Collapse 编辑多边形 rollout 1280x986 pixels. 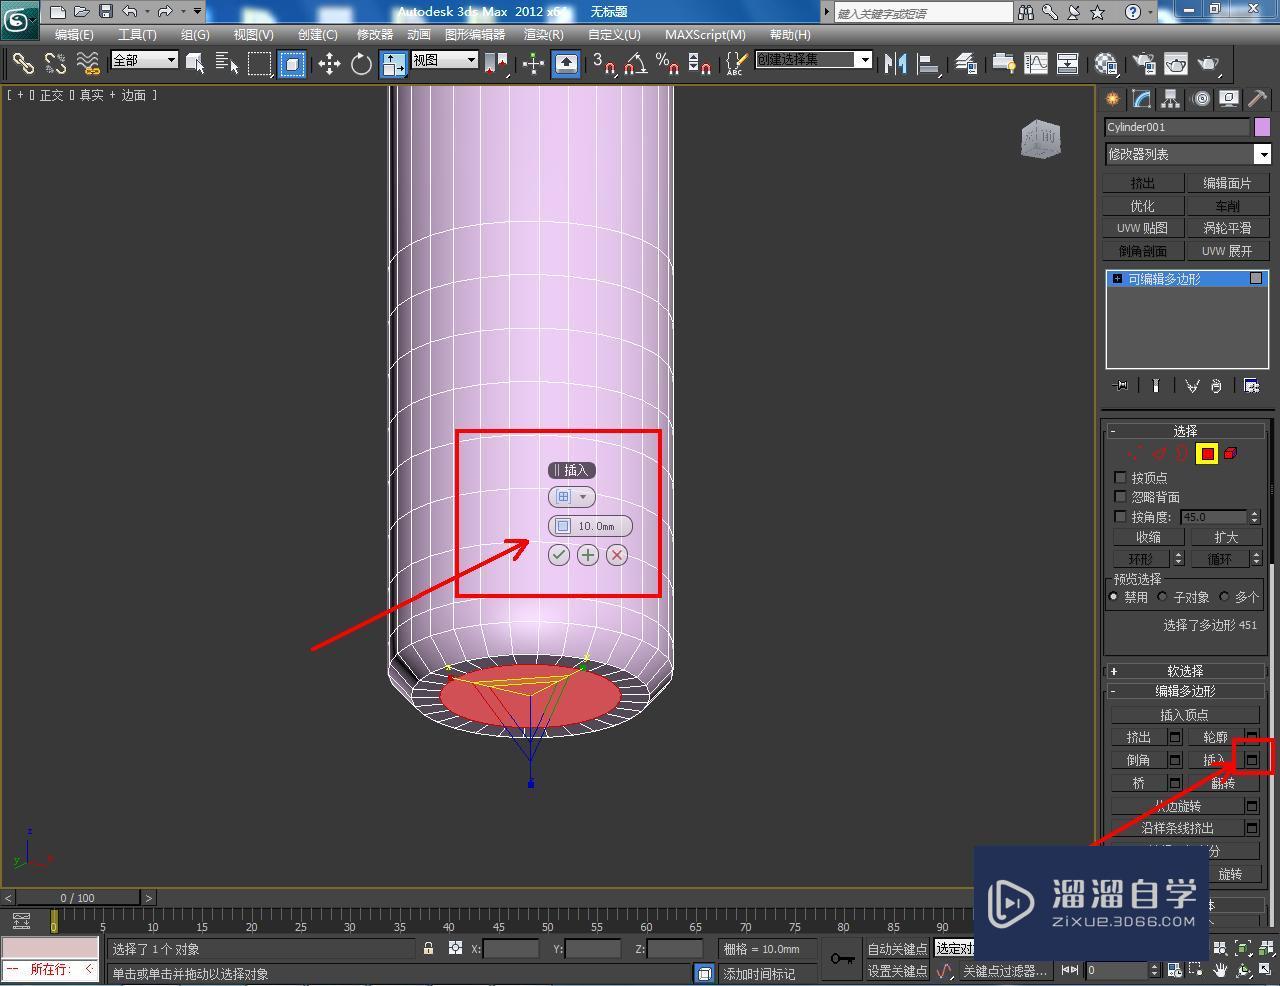tap(1185, 691)
